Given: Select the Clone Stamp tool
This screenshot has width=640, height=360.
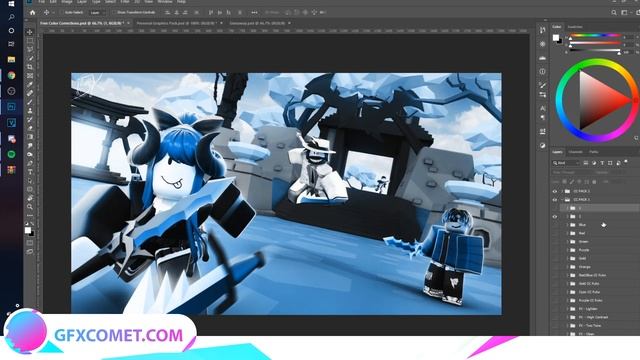Looking at the screenshot, I should (x=30, y=111).
